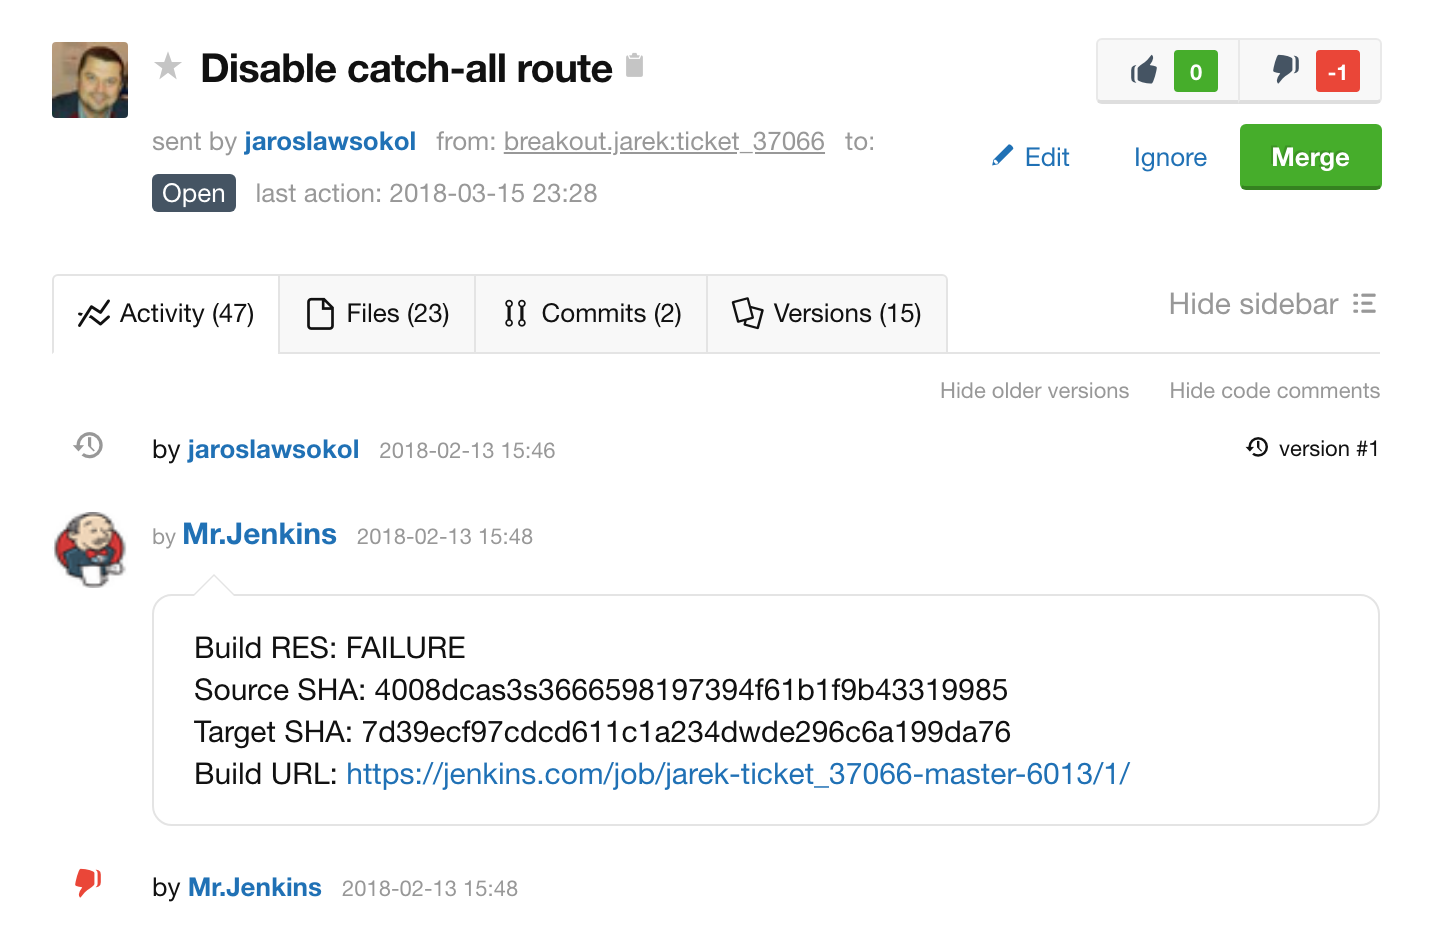This screenshot has height=929, width=1440.
Task: Click the pencil Edit icon
Action: pos(1002,156)
